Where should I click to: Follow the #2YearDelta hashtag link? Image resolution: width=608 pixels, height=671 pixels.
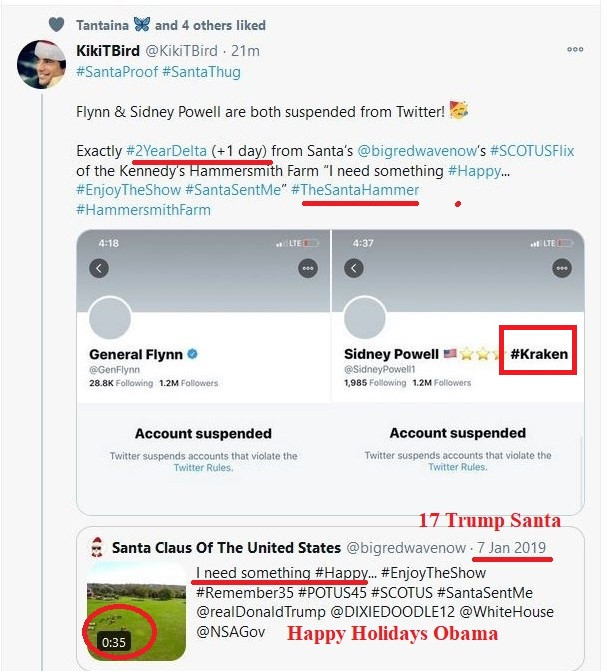[x=167, y=151]
